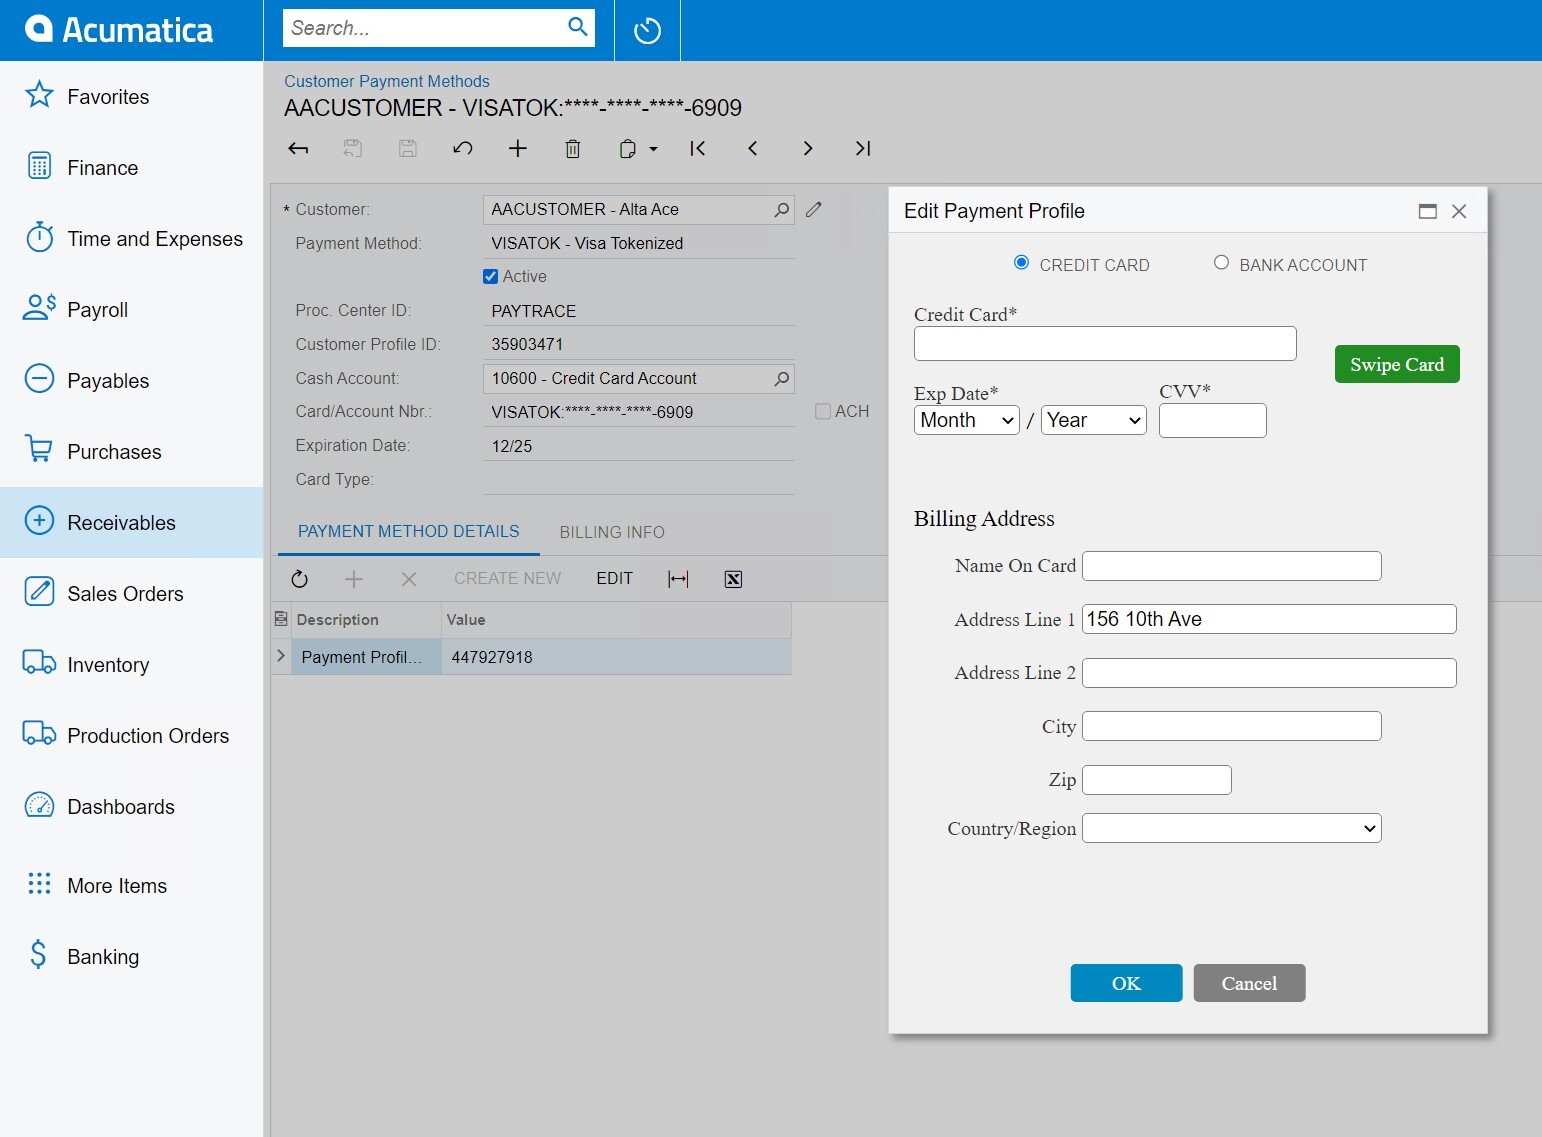Click the Save and Close toolbar icon
This screenshot has height=1137, width=1542.
coord(353,149)
